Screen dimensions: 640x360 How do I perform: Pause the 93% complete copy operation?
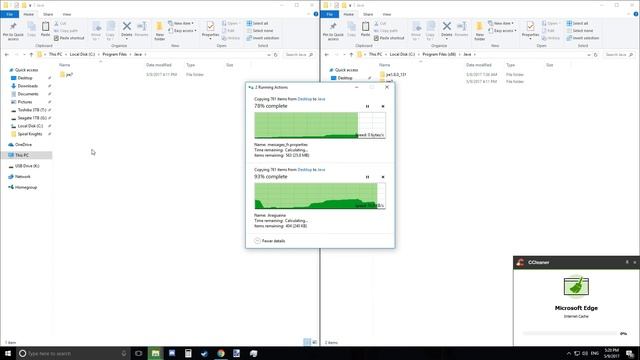367,177
